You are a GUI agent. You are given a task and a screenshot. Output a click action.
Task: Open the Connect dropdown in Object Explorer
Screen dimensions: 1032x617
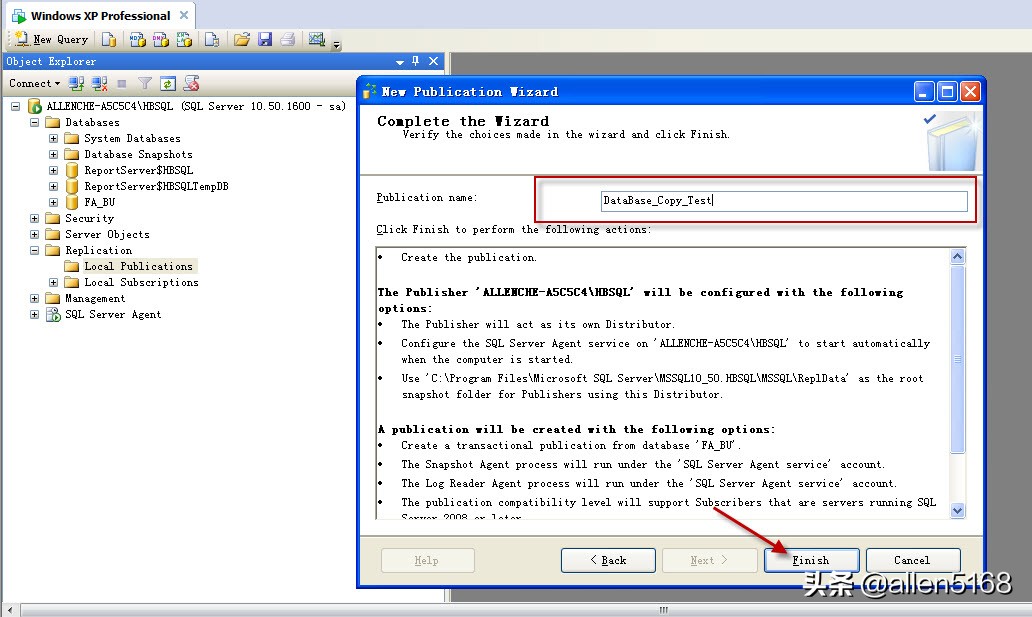coord(33,83)
